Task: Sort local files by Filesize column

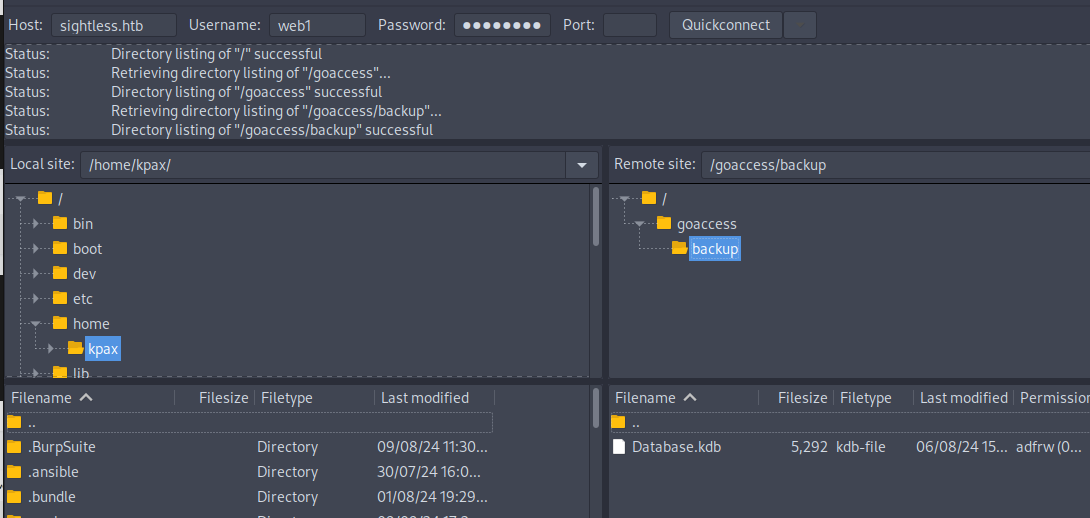Action: pyautogui.click(x=223, y=398)
